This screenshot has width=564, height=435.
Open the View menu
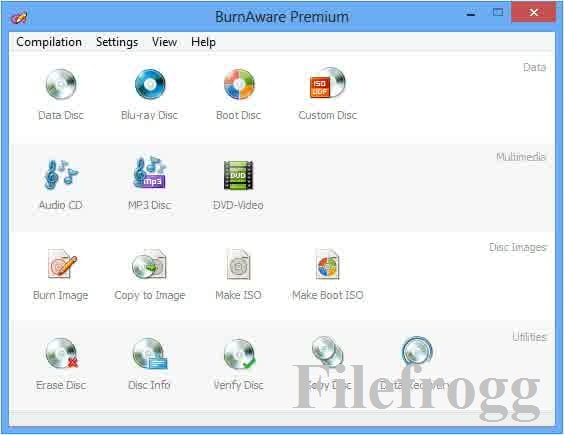click(x=164, y=42)
